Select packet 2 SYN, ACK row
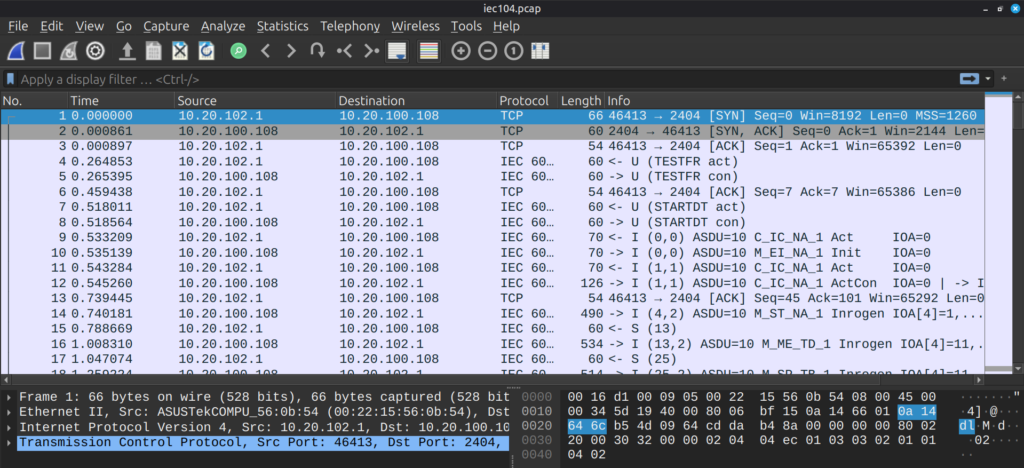Viewport: 1024px width, 468px height. pos(492,131)
